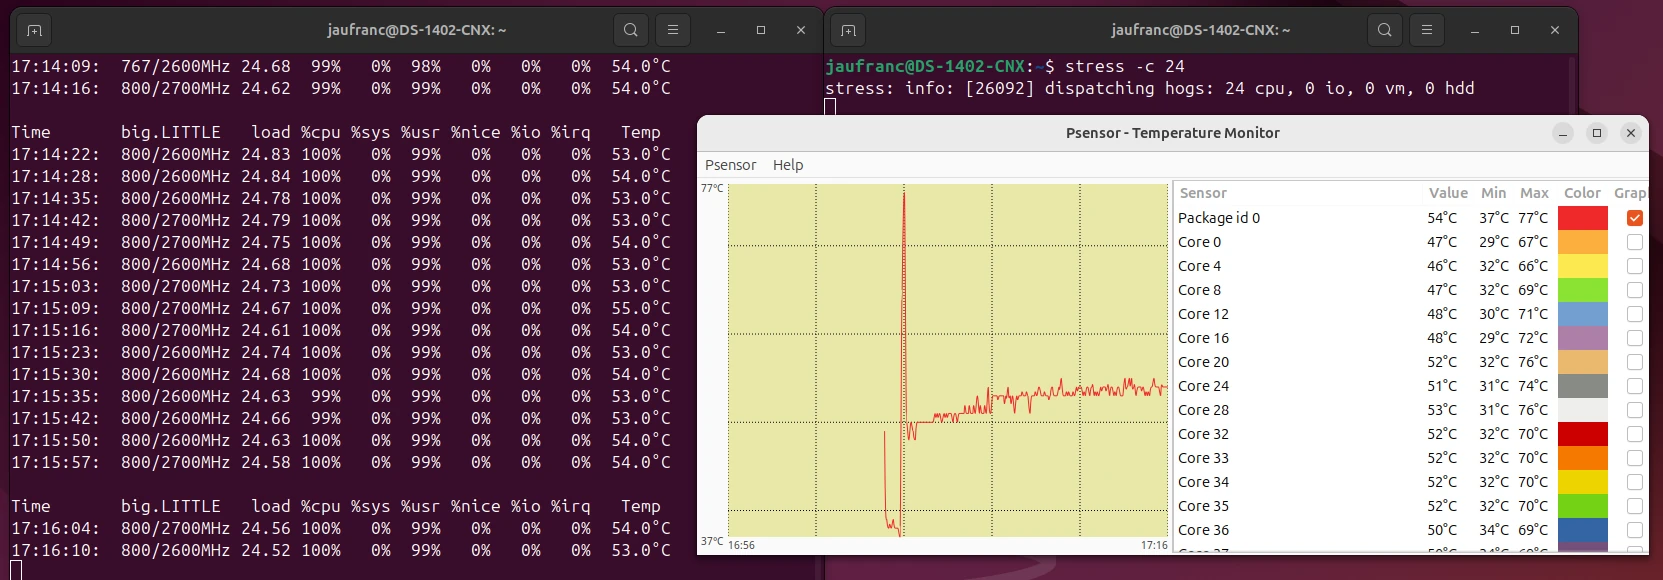The height and width of the screenshot is (580, 1663).
Task: Click purple color swatch for Core 16
Action: [1583, 338]
